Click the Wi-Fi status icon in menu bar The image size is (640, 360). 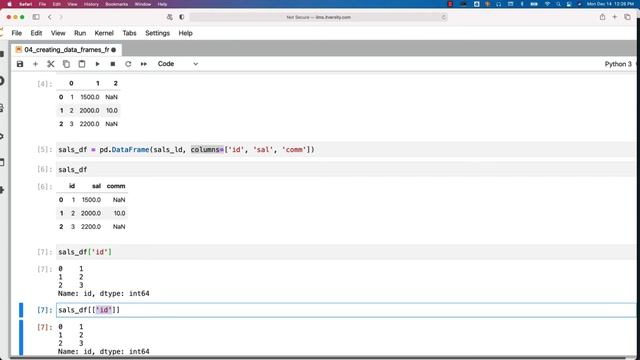click(547, 4)
